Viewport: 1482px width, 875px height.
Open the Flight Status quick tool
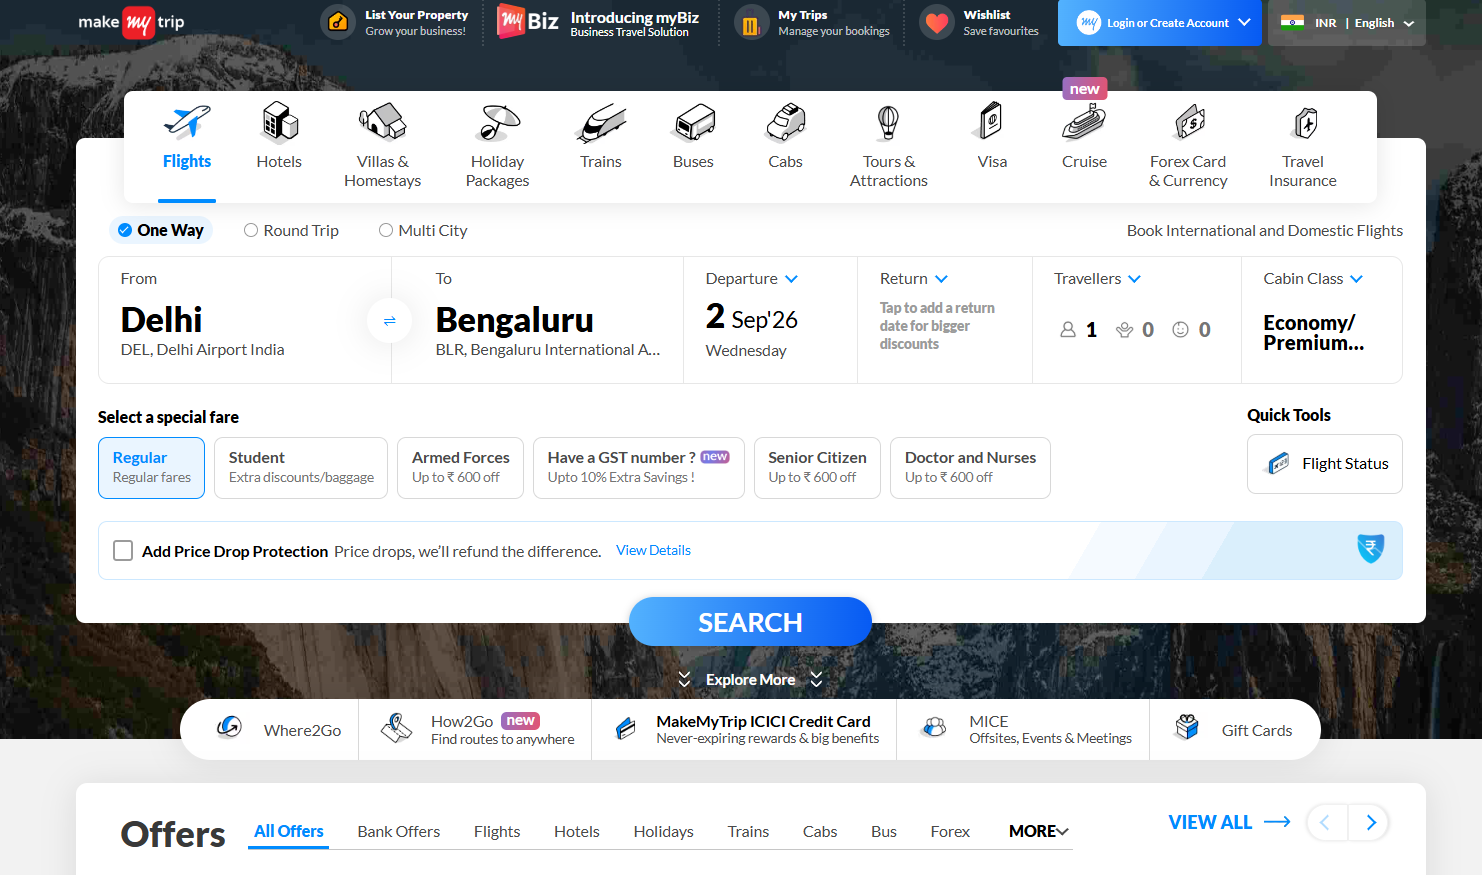[x=1325, y=464]
